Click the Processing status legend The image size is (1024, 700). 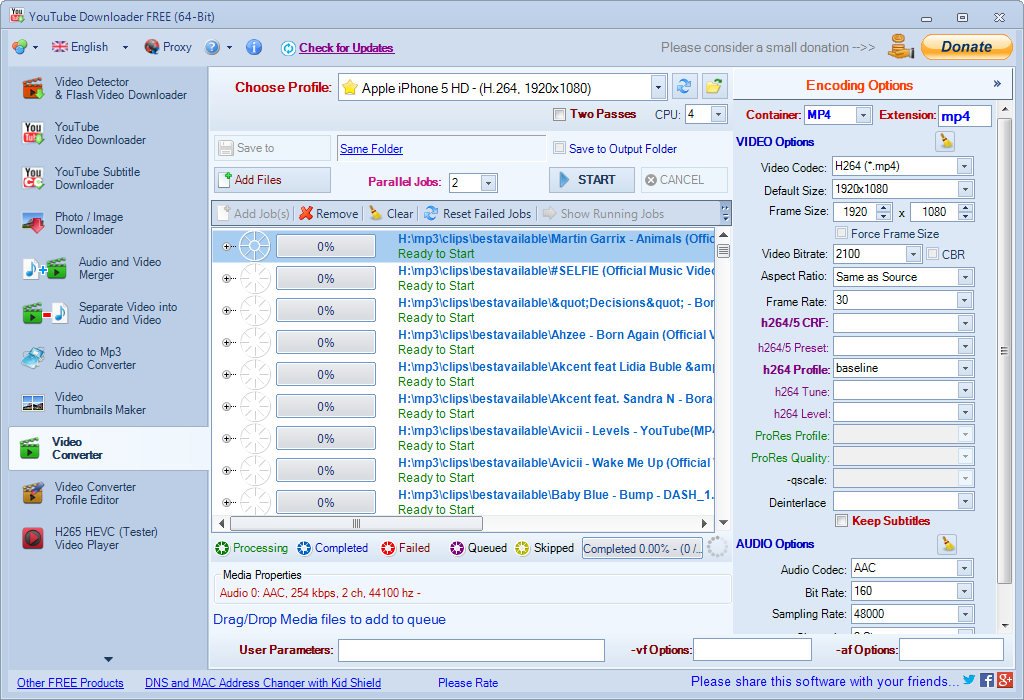click(x=251, y=548)
